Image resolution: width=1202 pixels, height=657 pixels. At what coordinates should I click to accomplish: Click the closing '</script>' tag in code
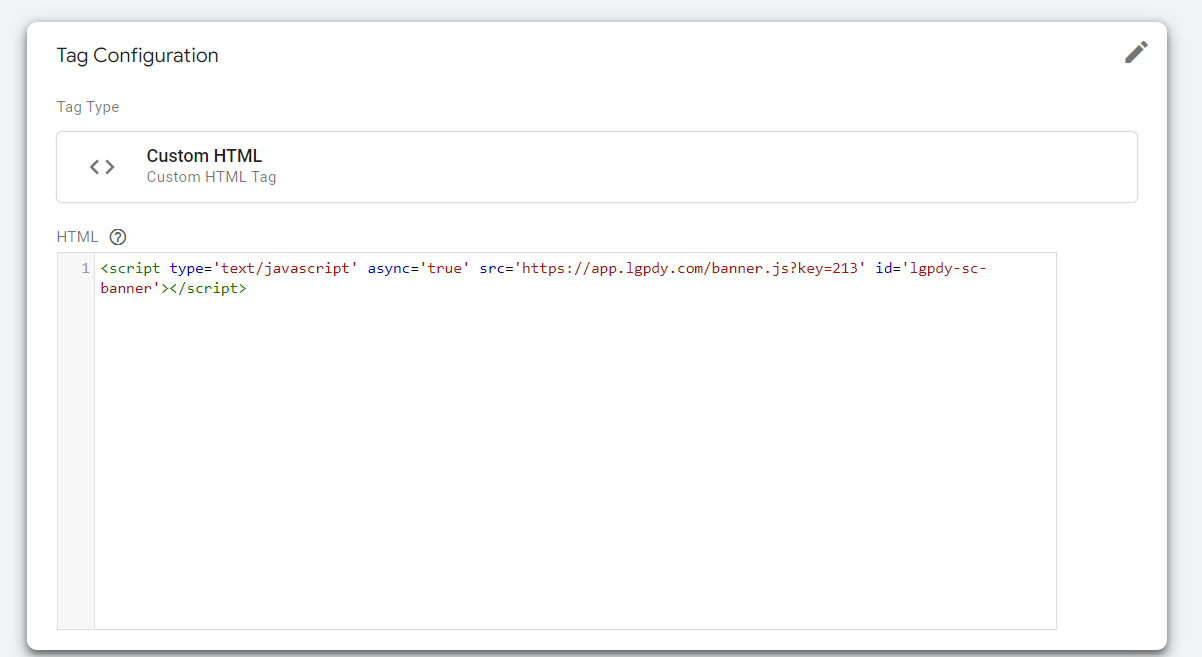208,289
